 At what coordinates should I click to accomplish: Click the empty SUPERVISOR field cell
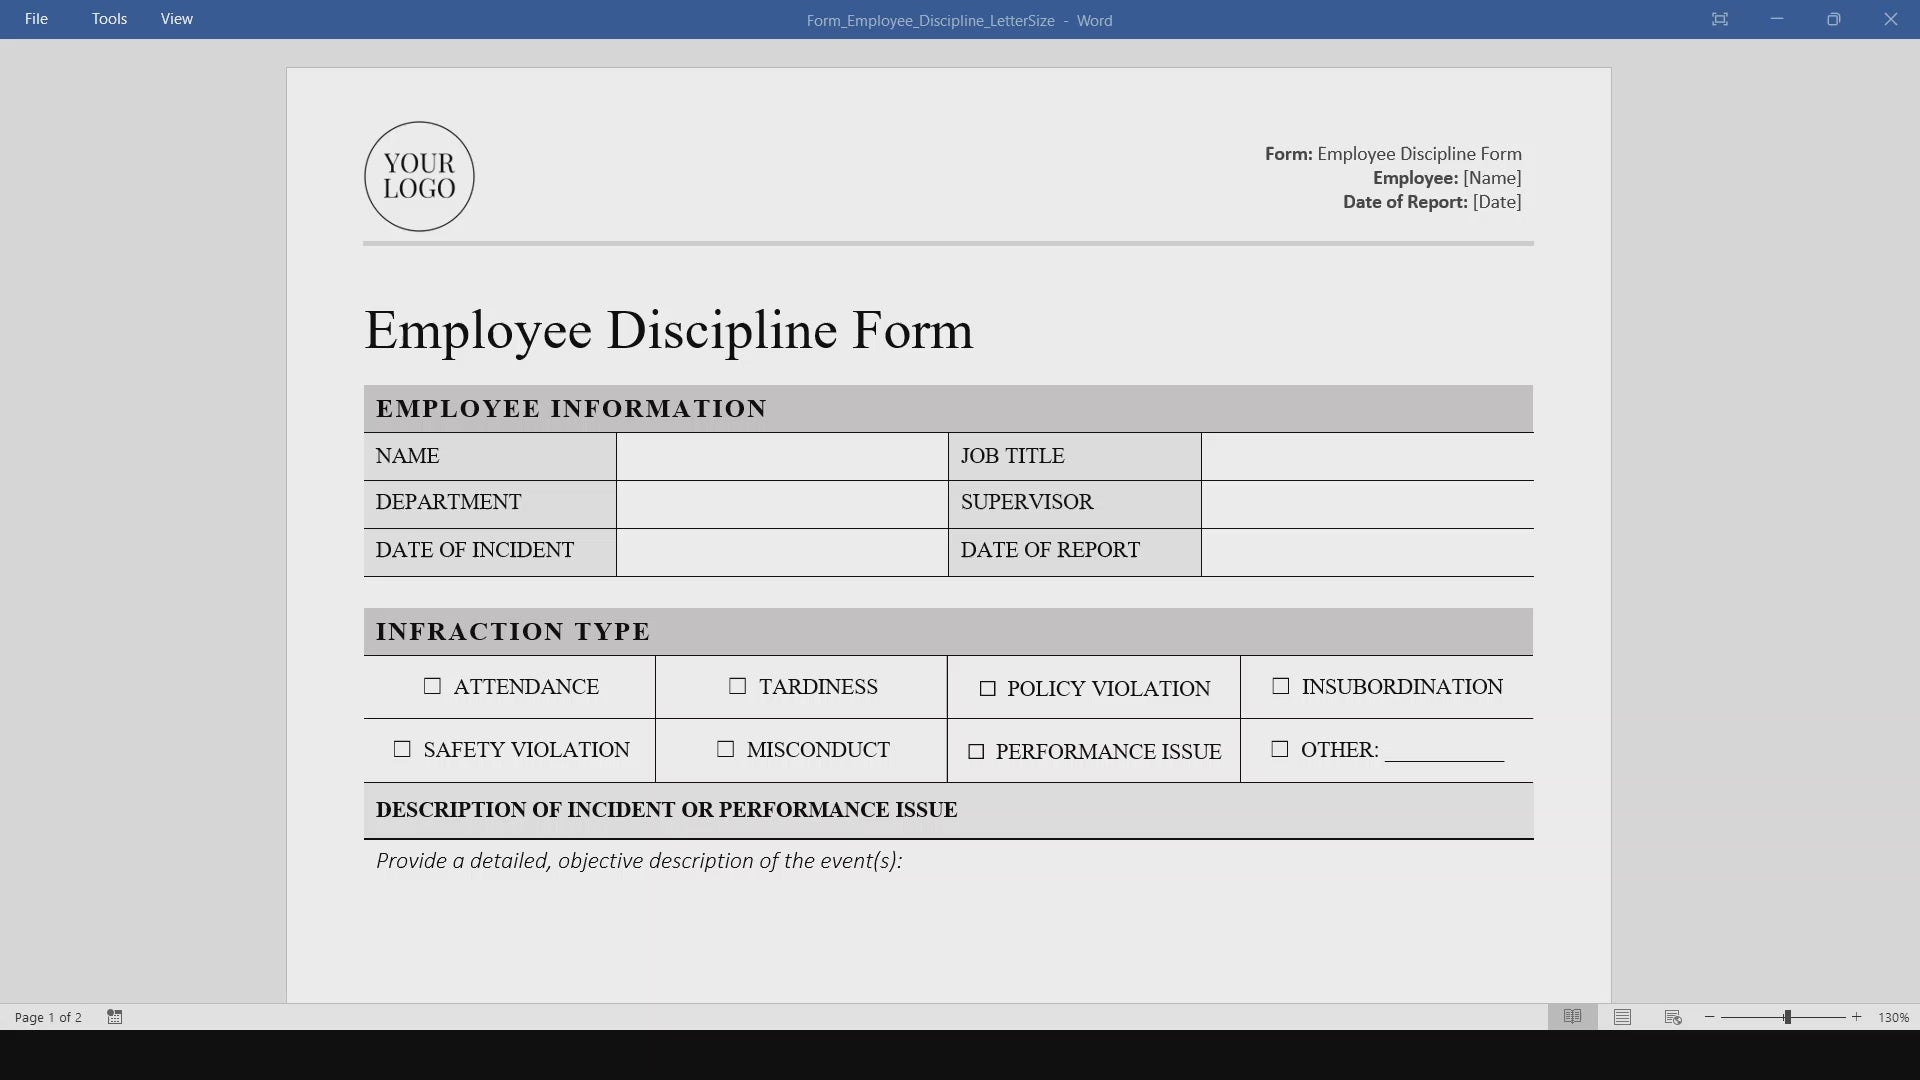coord(1366,503)
